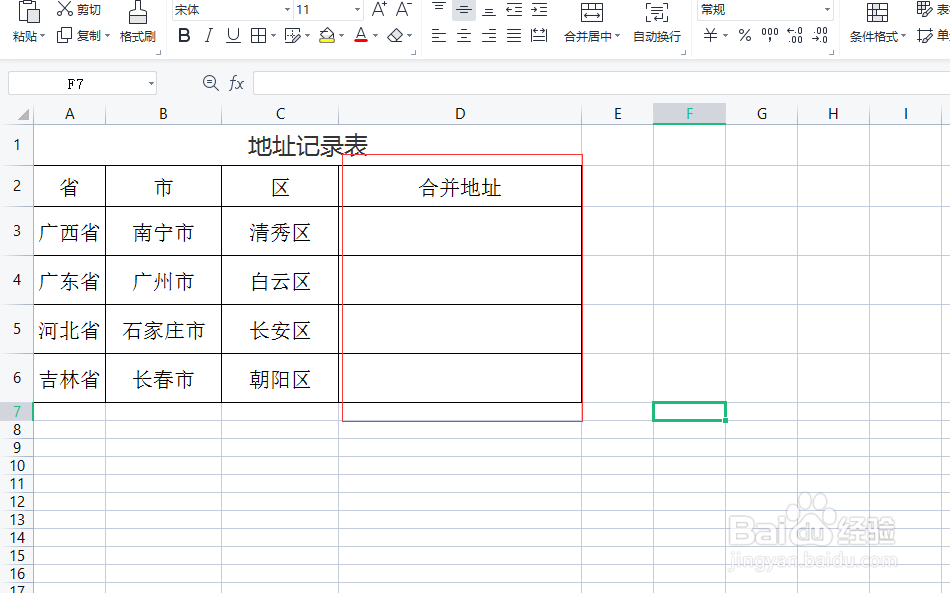Screen dimensions: 950x593
Task: Toggle vertical middle alignment
Action: [x=464, y=9]
